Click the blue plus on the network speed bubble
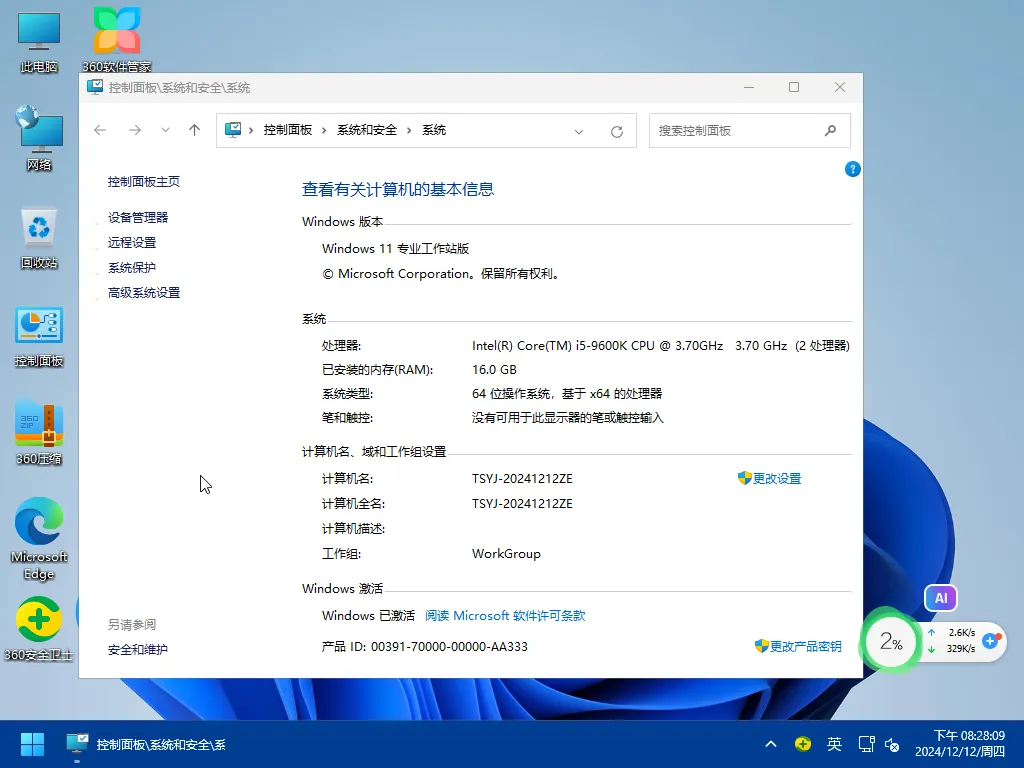Screen dimensions: 1024x768 coord(990,643)
